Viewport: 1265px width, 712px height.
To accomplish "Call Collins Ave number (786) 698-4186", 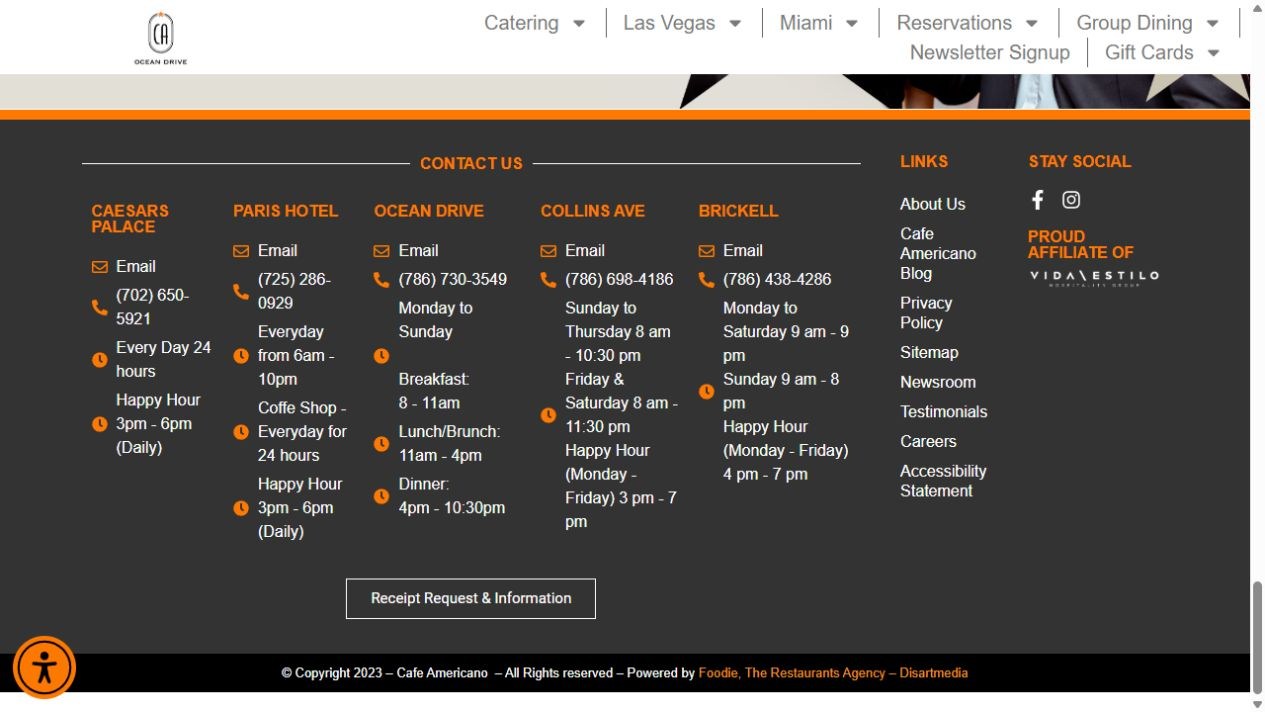I will (619, 280).
